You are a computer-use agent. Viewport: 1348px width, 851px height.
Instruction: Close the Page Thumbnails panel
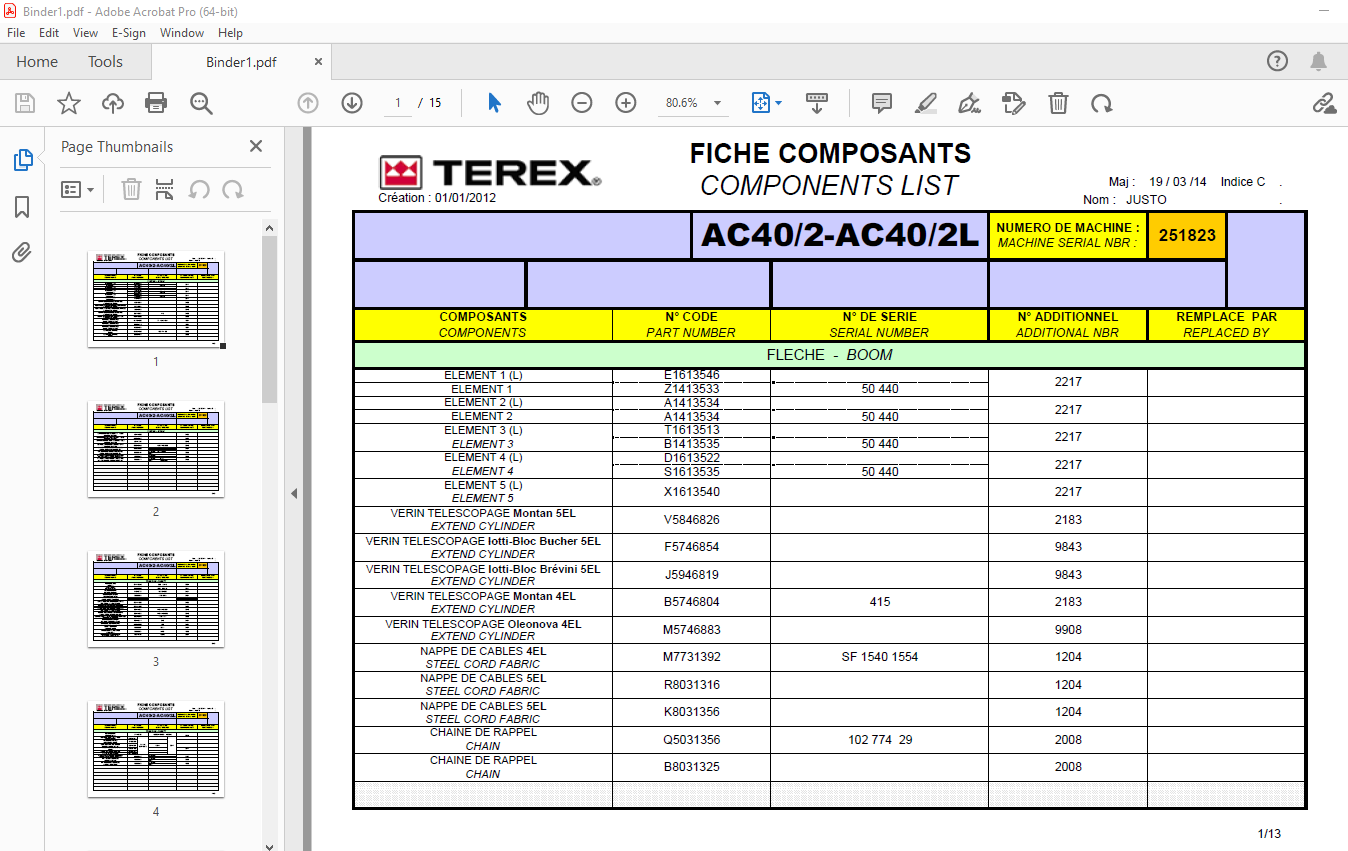(x=256, y=146)
